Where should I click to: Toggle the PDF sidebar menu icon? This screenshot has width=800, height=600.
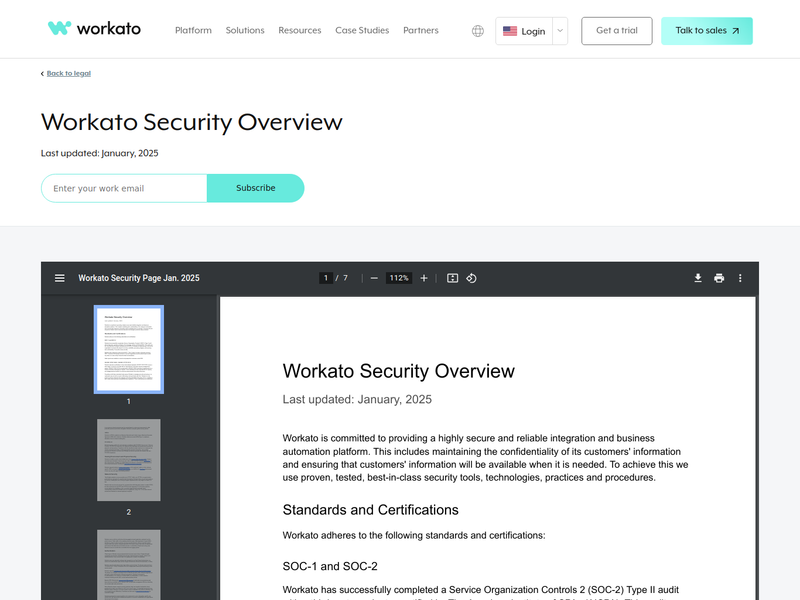point(60,278)
